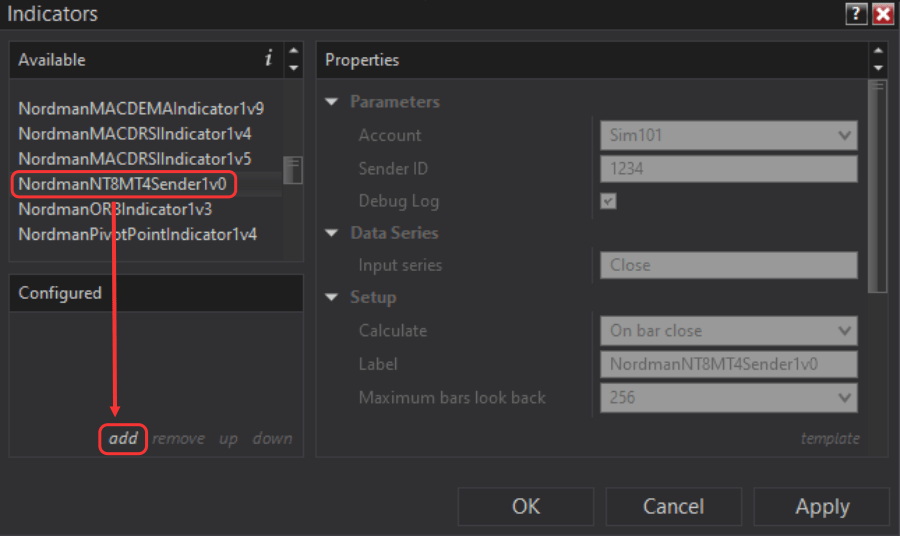The height and width of the screenshot is (536, 900).
Task: Collapse the Data Series section
Action: pos(332,232)
